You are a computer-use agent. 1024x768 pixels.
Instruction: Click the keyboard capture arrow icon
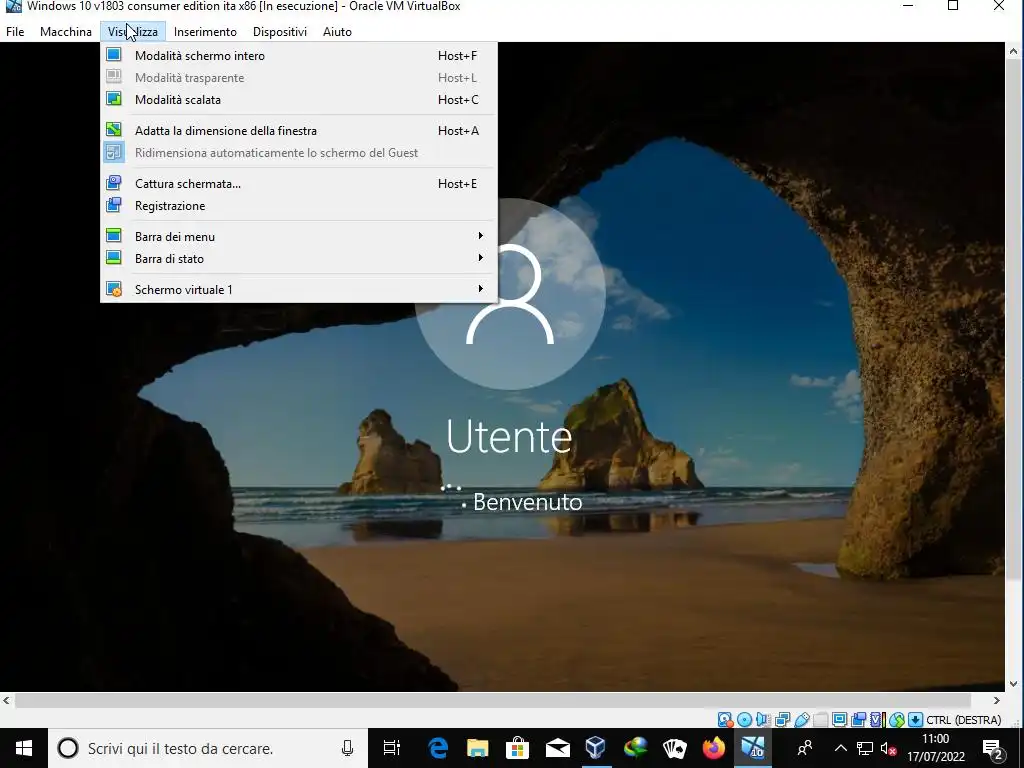pos(916,720)
